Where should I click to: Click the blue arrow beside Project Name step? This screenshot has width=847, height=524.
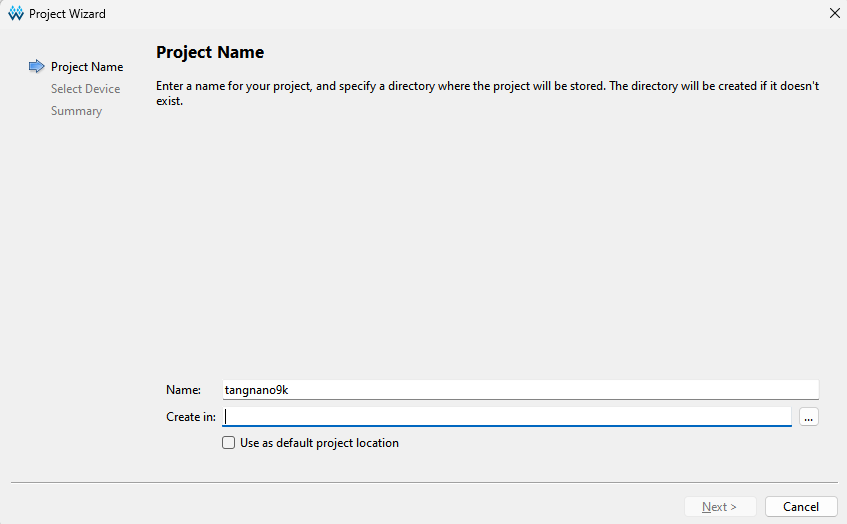37,67
